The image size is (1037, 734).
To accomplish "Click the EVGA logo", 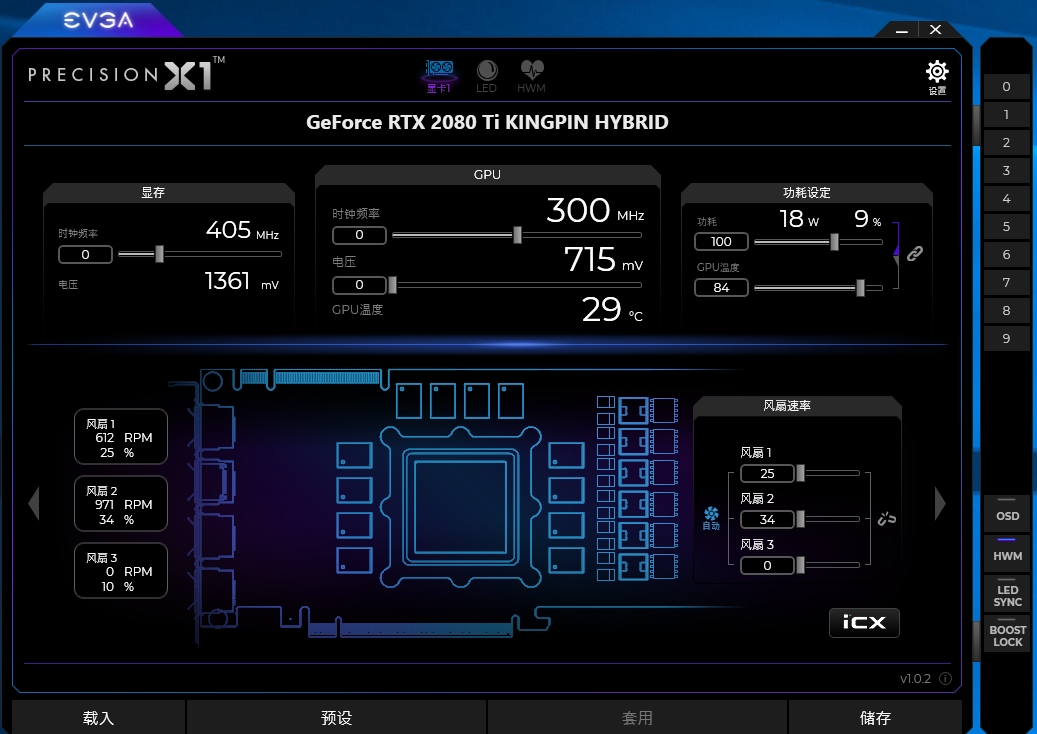I will pos(98,20).
